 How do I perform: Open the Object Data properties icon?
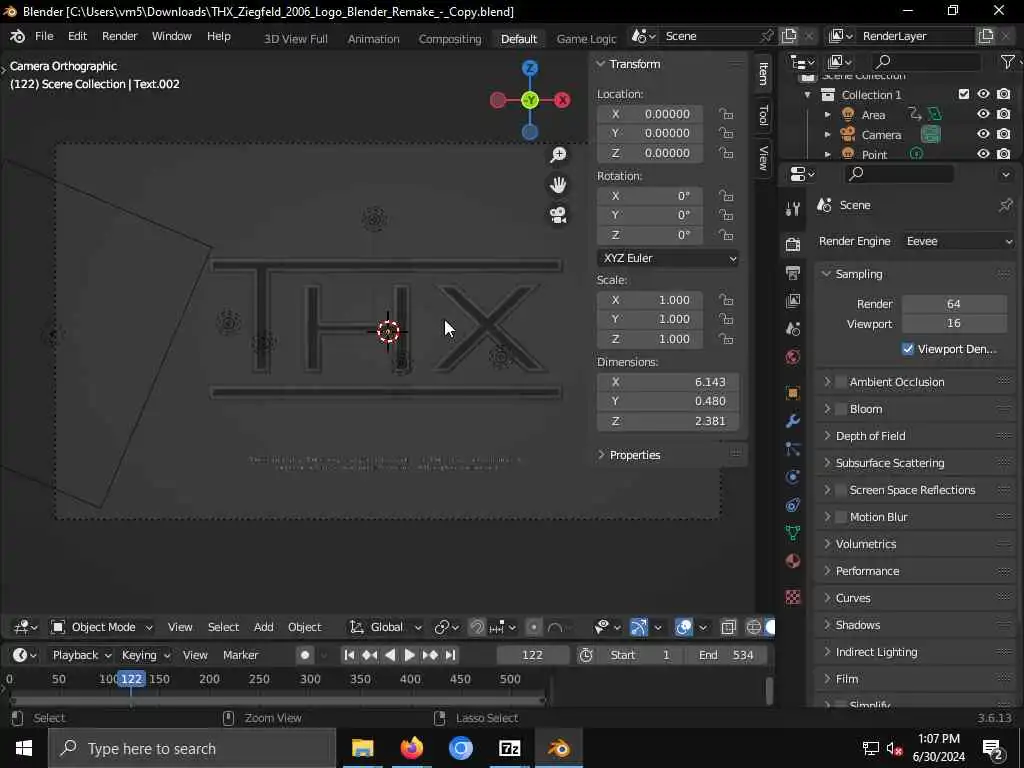[793, 533]
